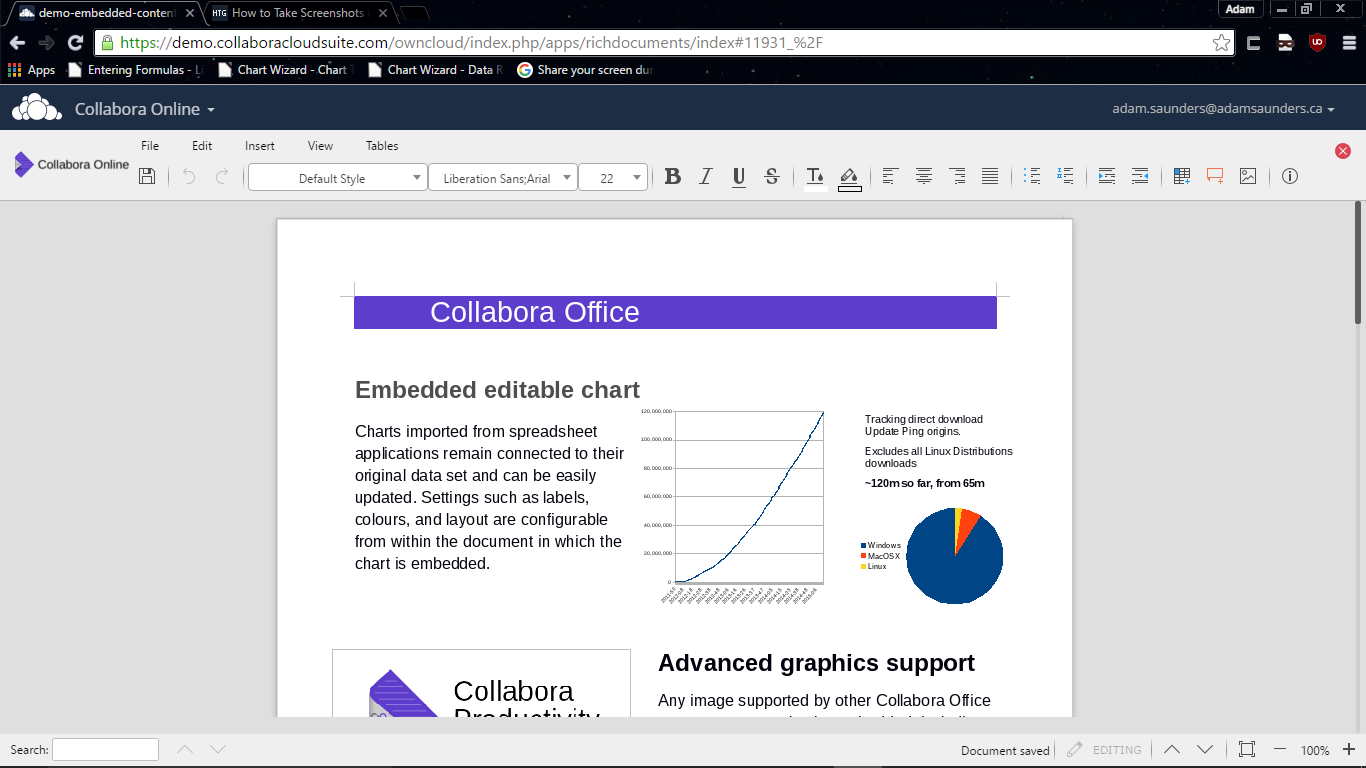Open the font size dropdown

tap(636, 176)
